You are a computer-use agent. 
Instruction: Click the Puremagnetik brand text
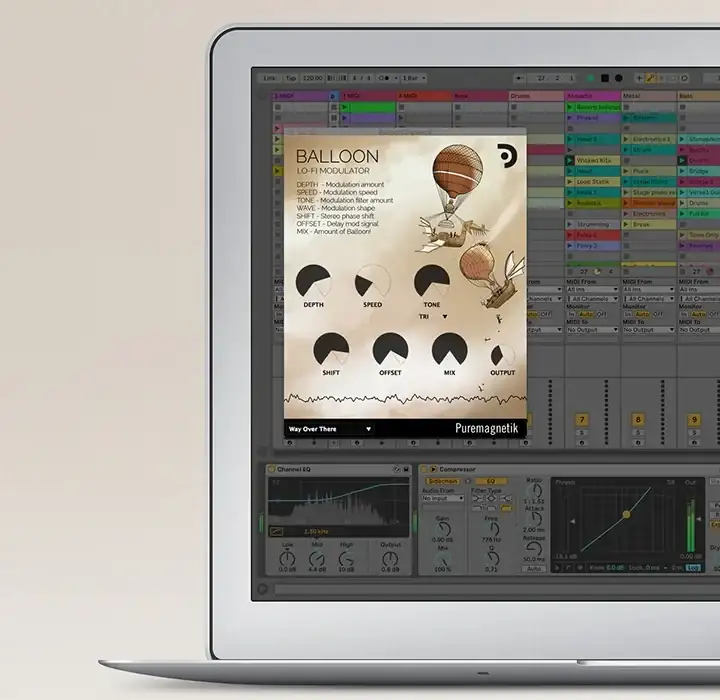pos(486,428)
